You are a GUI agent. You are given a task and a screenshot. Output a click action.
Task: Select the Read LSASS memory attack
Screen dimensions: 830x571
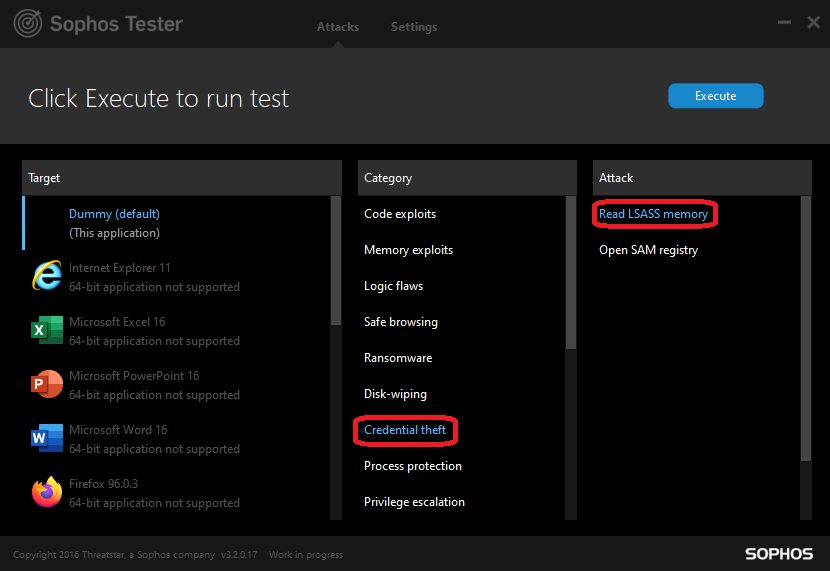(x=653, y=214)
